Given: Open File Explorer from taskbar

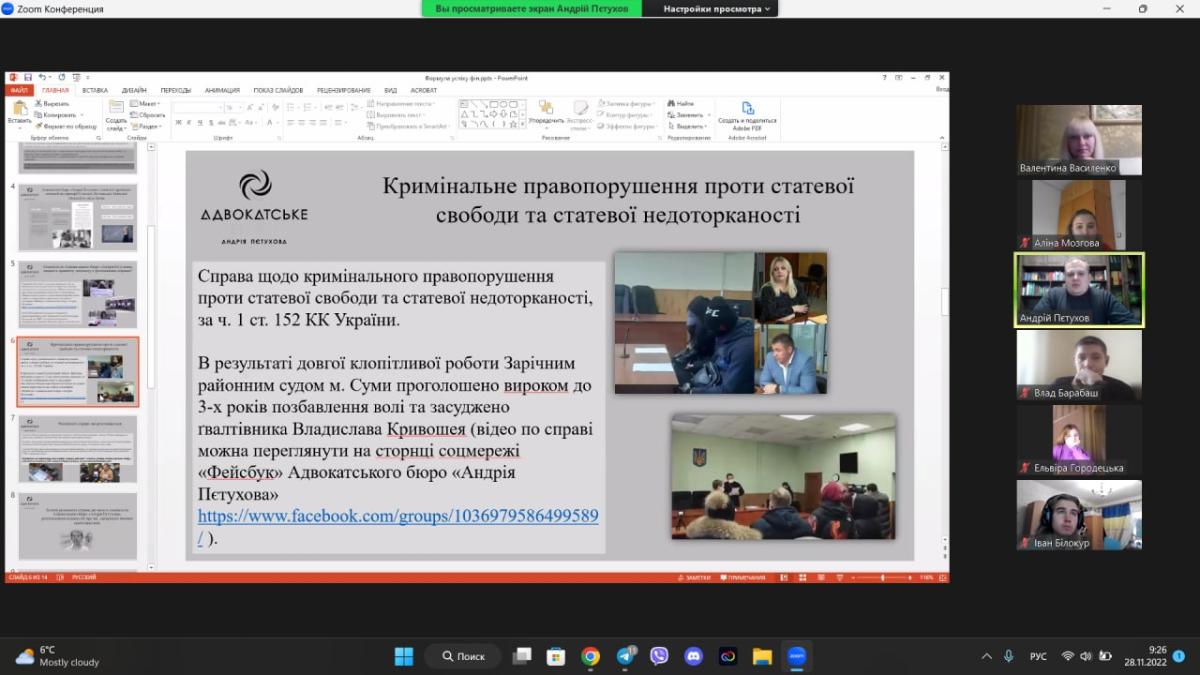Looking at the screenshot, I should pos(762,656).
